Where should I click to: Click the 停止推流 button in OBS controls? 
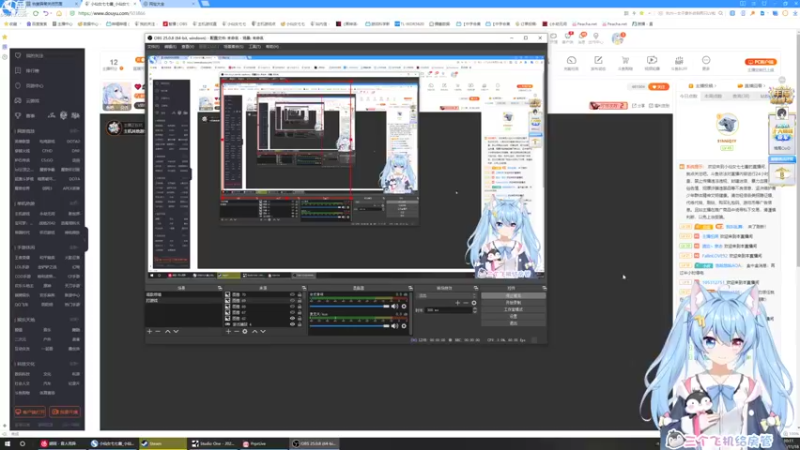(x=513, y=296)
